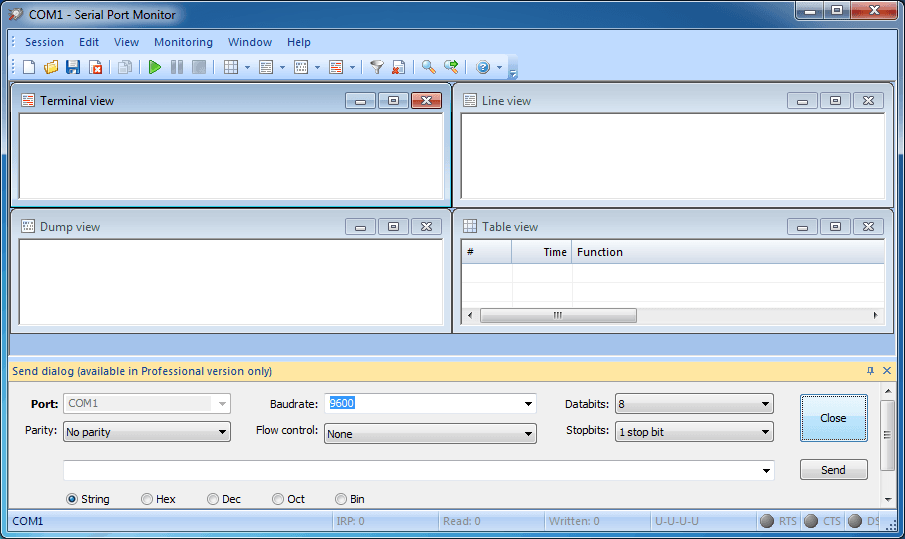Stop monitoring using the stop icon
The height and width of the screenshot is (539, 905).
point(199,67)
